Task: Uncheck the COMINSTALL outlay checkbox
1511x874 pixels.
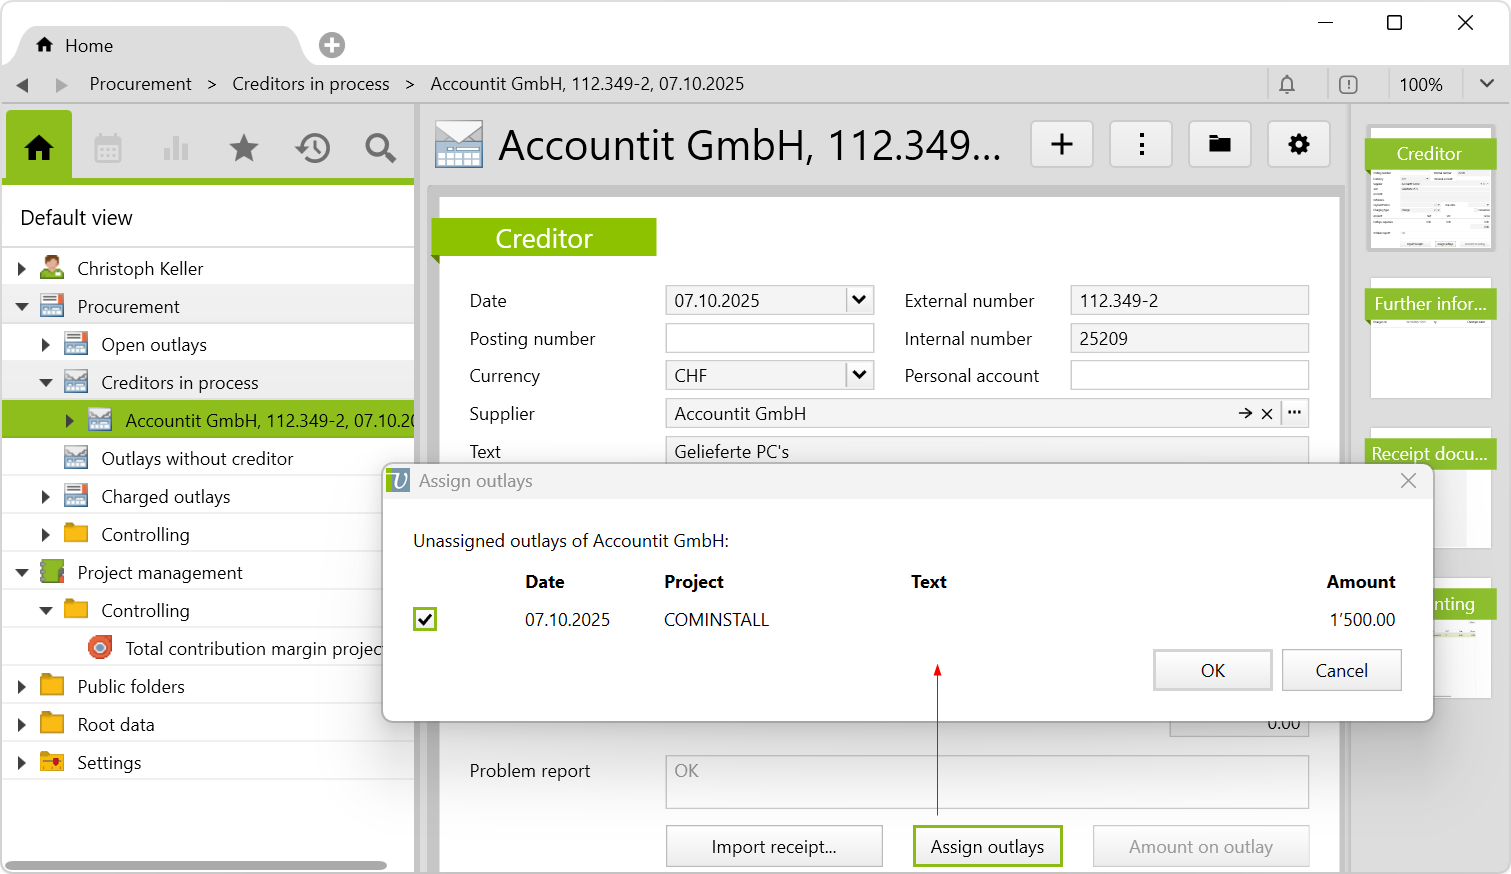Action: (x=425, y=619)
